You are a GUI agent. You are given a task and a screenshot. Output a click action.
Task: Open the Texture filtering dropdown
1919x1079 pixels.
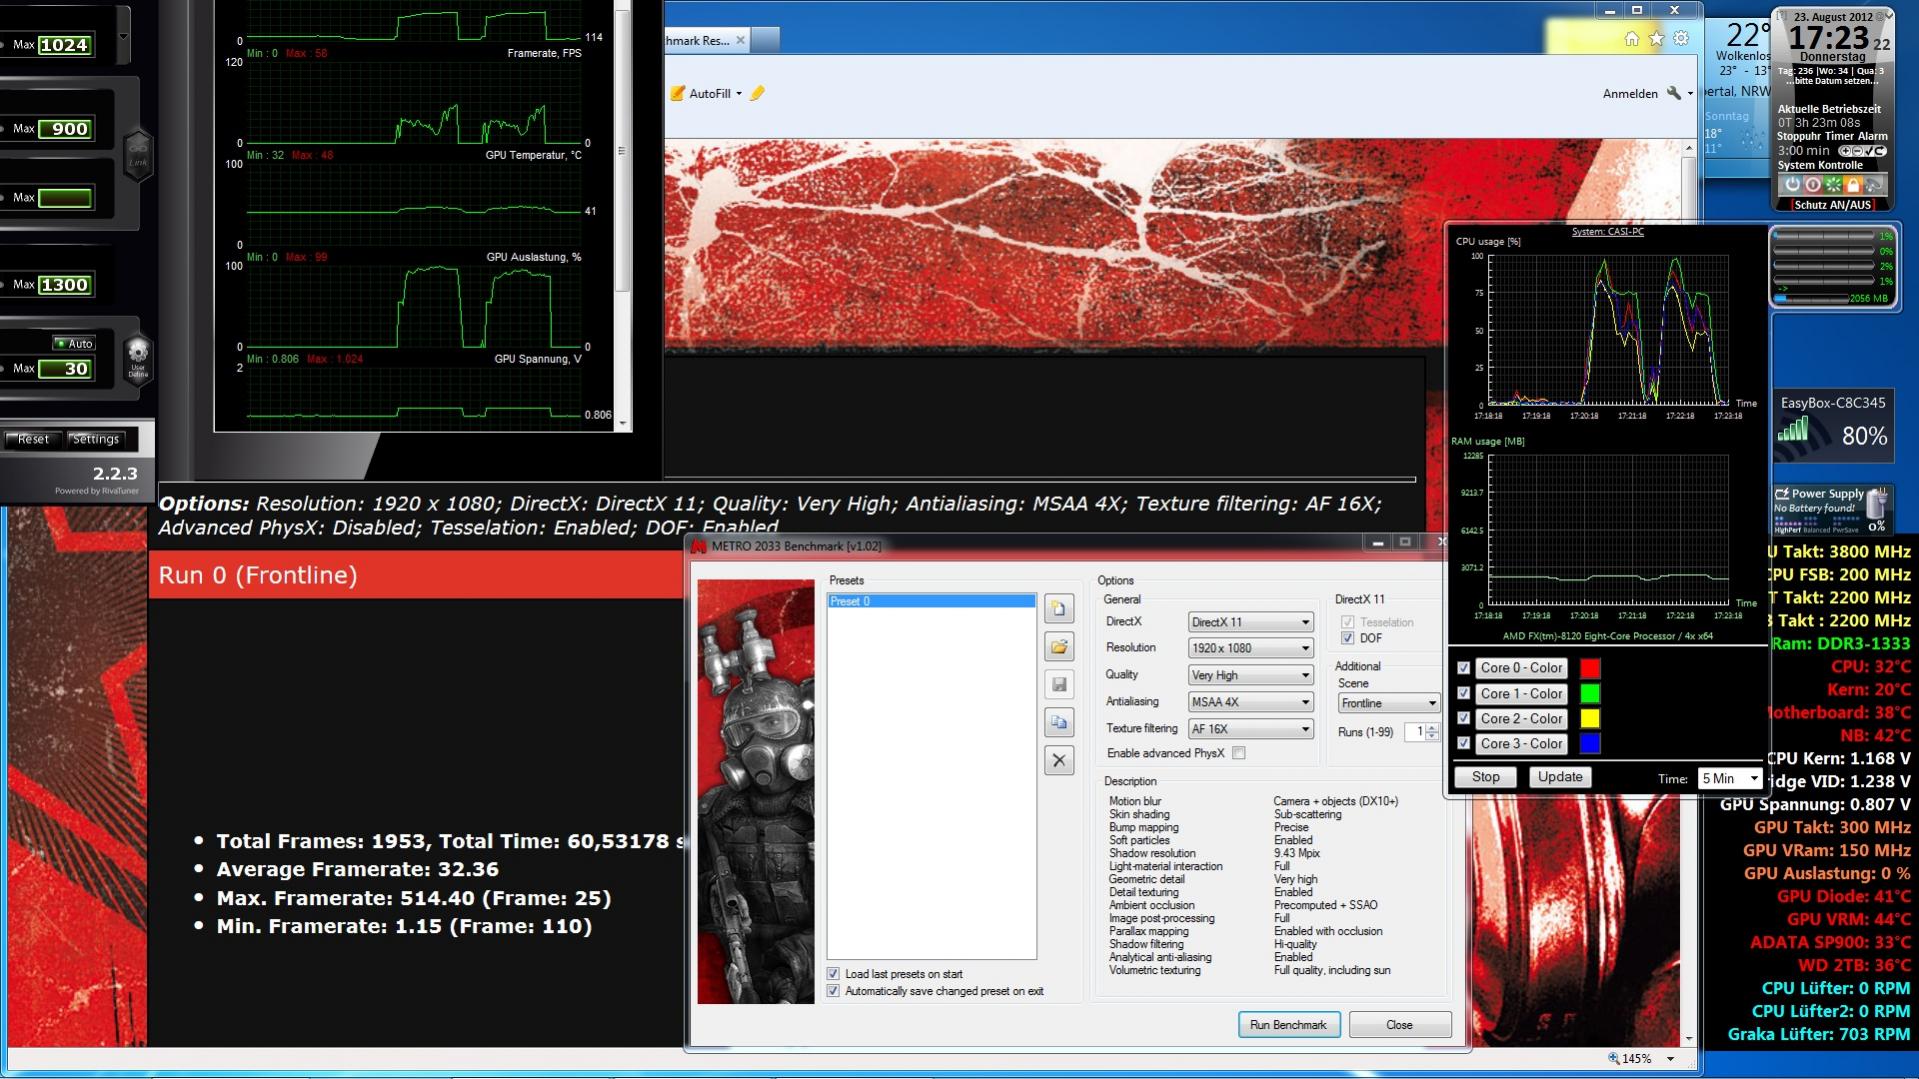pyautogui.click(x=1250, y=729)
